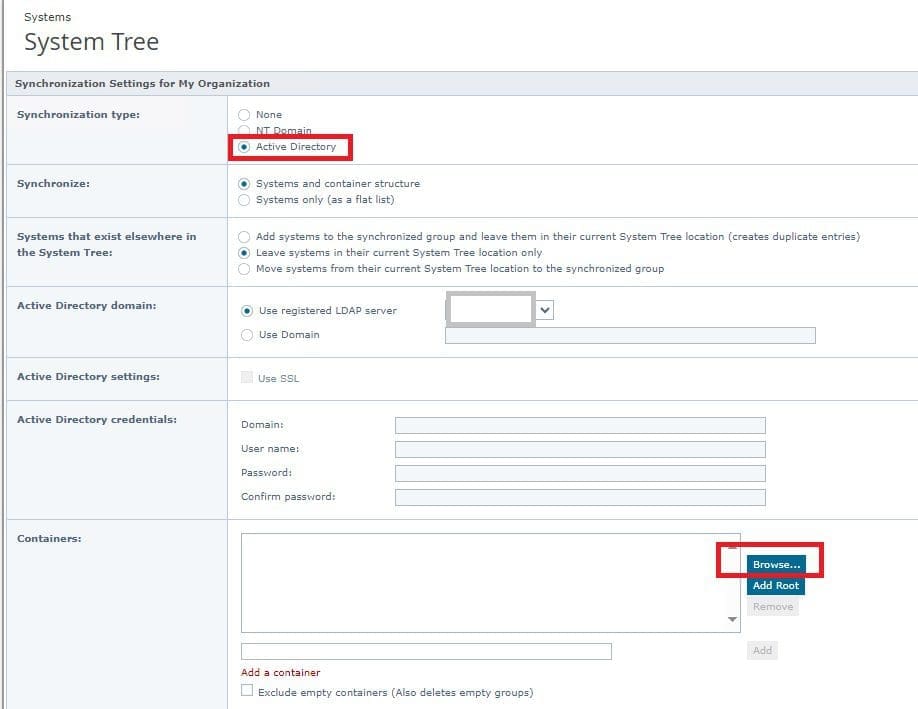Screen dimensions: 918x709
Task: Select the Use Domain radio button
Action: point(247,335)
